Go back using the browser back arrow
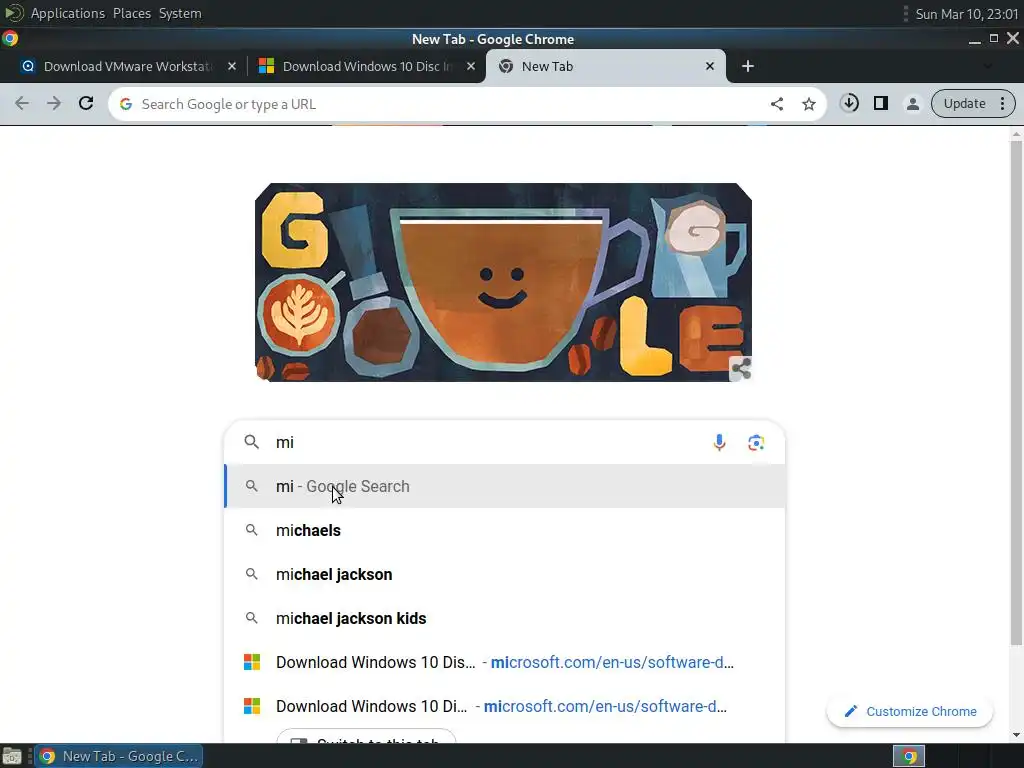The width and height of the screenshot is (1024, 768). 22,104
